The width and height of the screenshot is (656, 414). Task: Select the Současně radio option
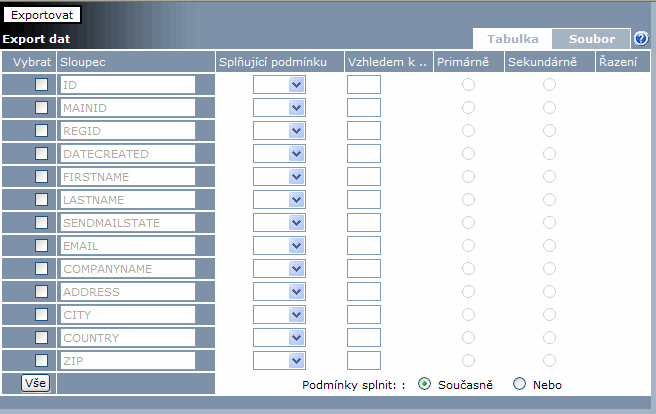pyautogui.click(x=425, y=384)
